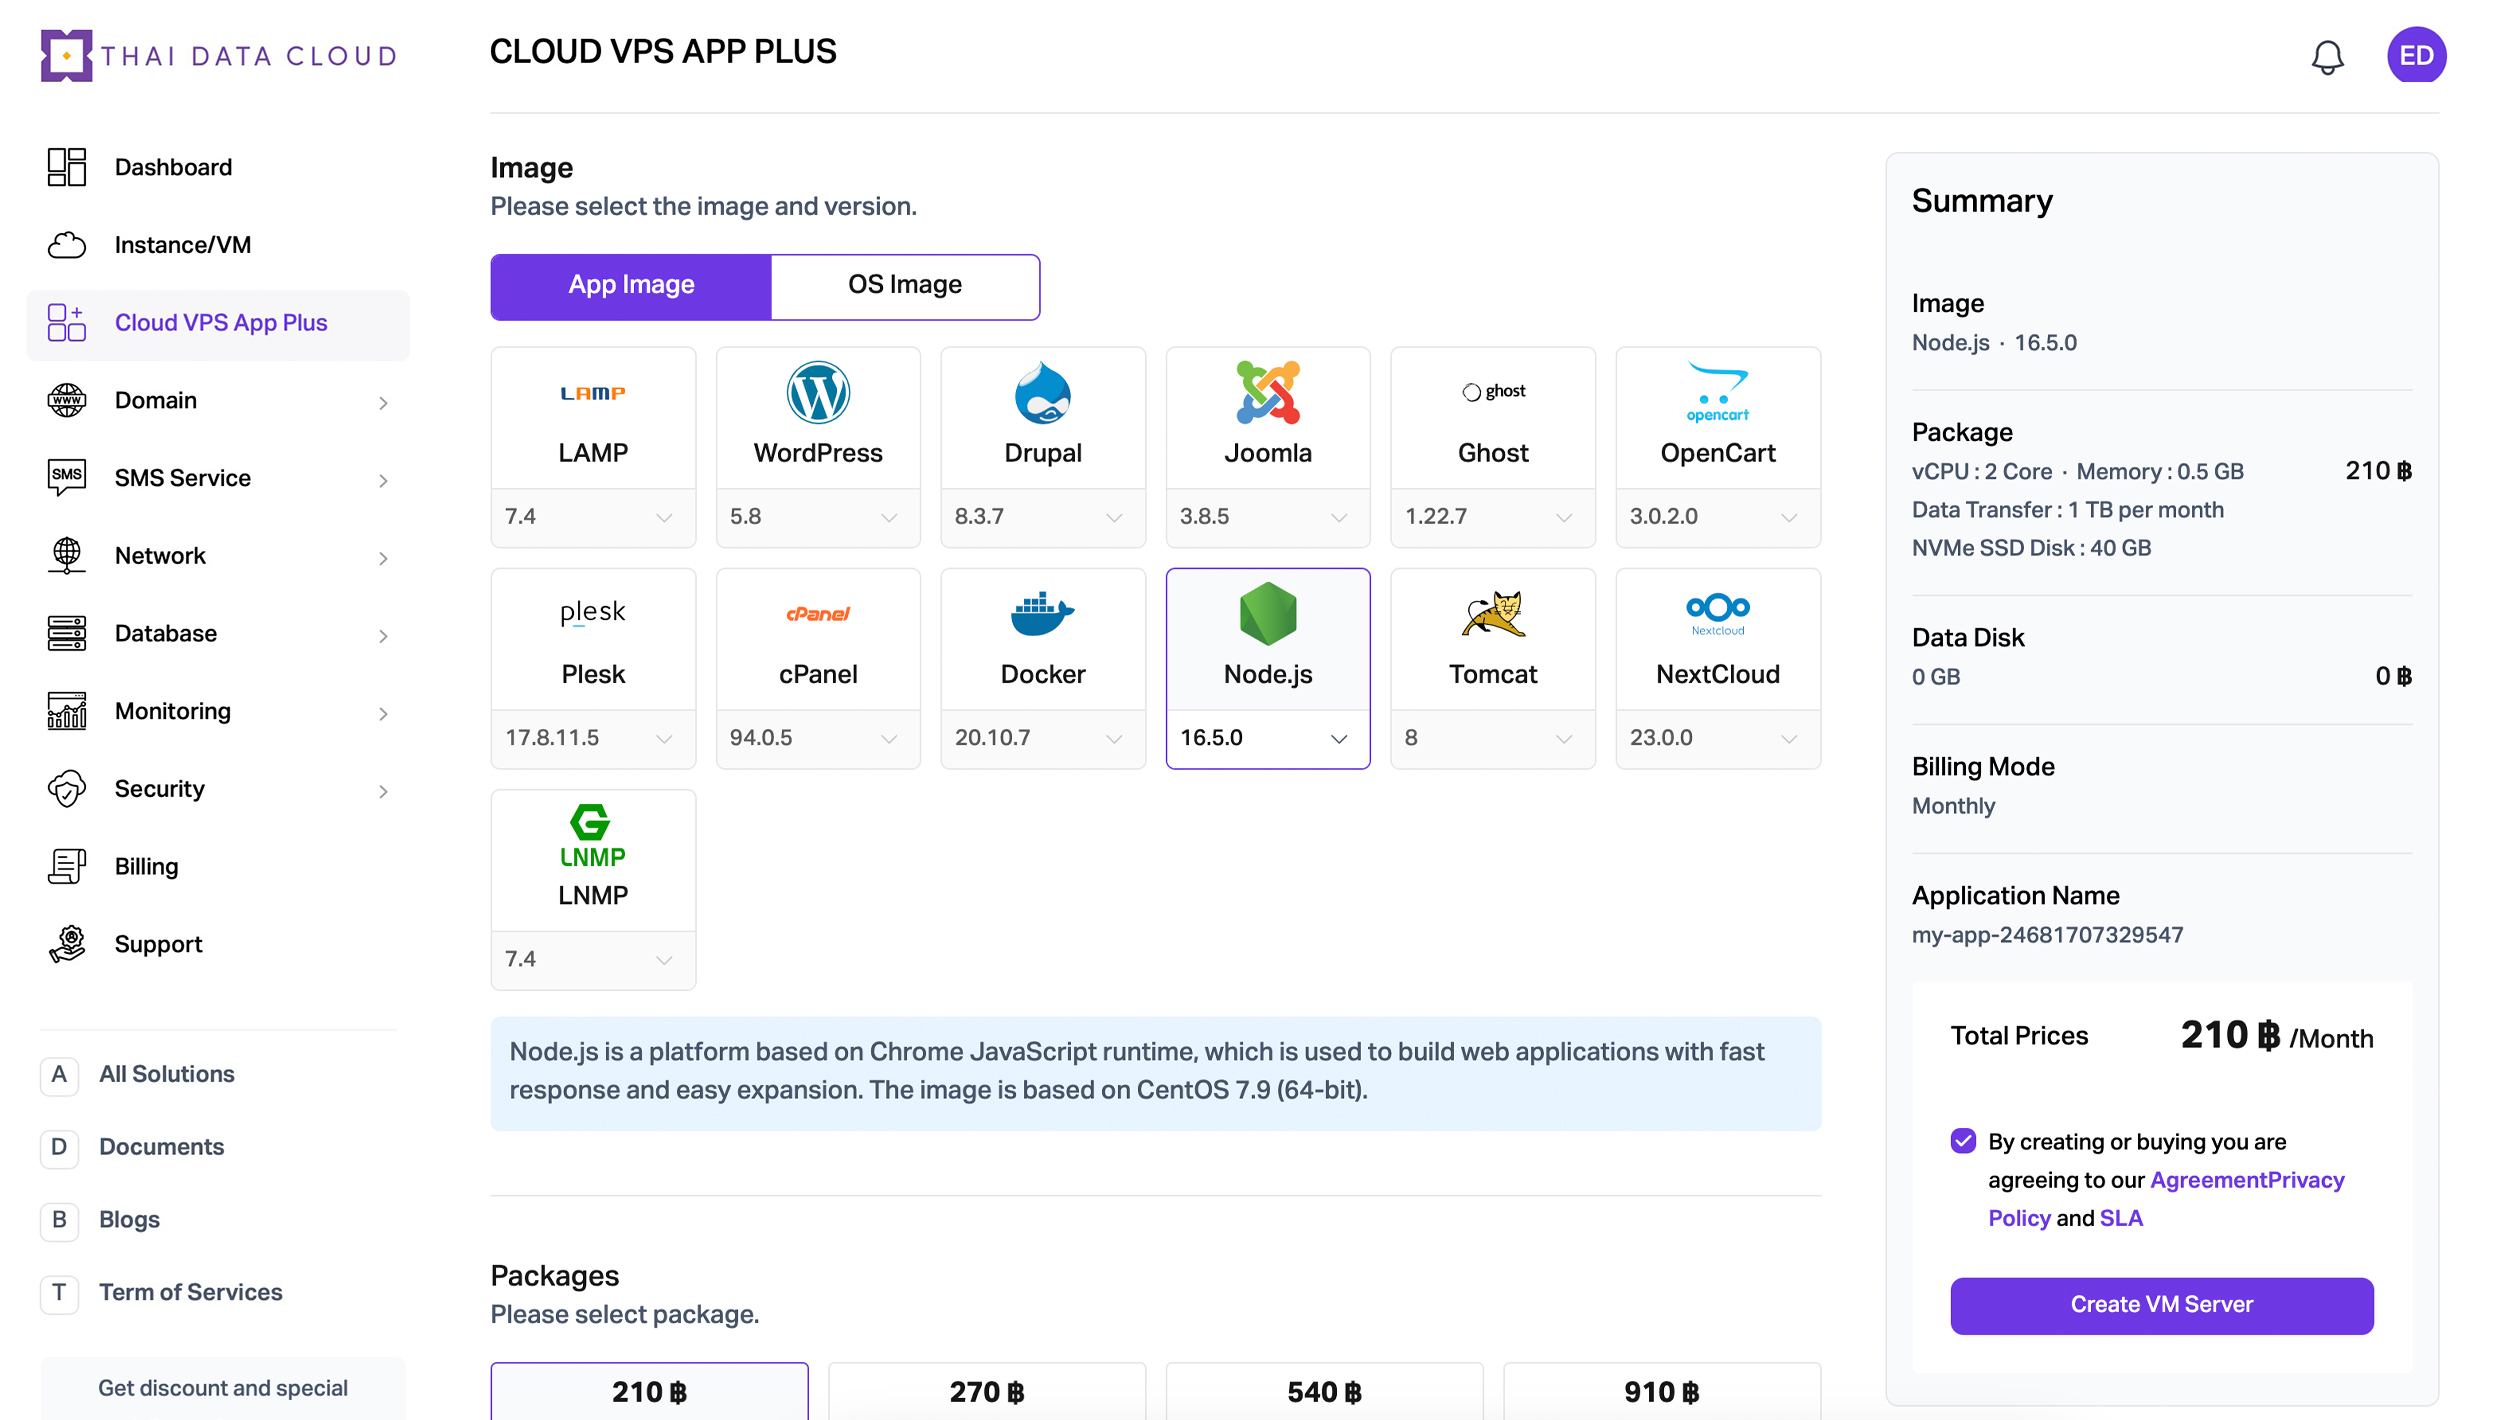Viewport: 2500px width, 1420px height.
Task: Open the Ghost 1.22.7 version dropdown
Action: pyautogui.click(x=1493, y=517)
